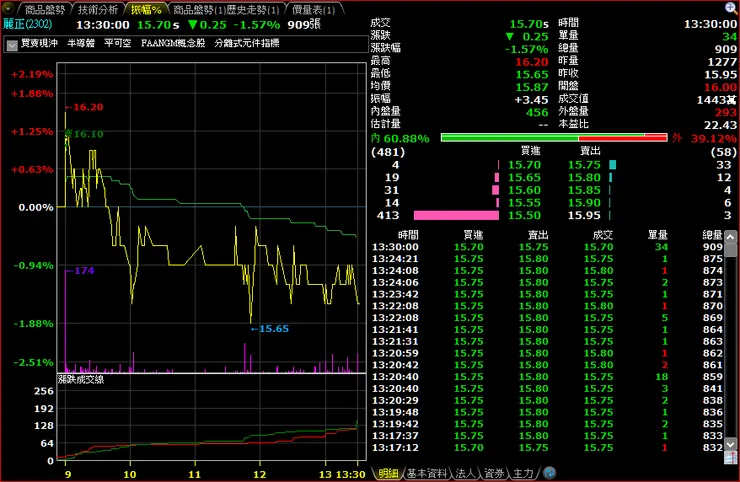
Task: Expand the gray arrow dropdown beside 買賣現沖
Action: 12,44
